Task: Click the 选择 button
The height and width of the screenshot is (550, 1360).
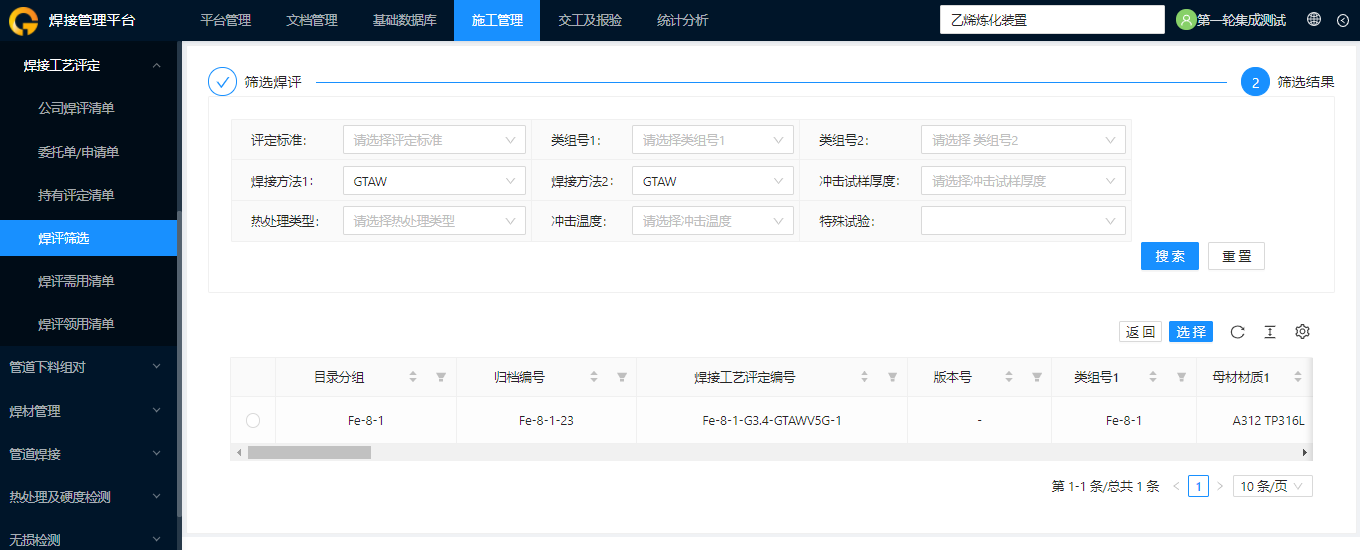Action: [x=1191, y=332]
